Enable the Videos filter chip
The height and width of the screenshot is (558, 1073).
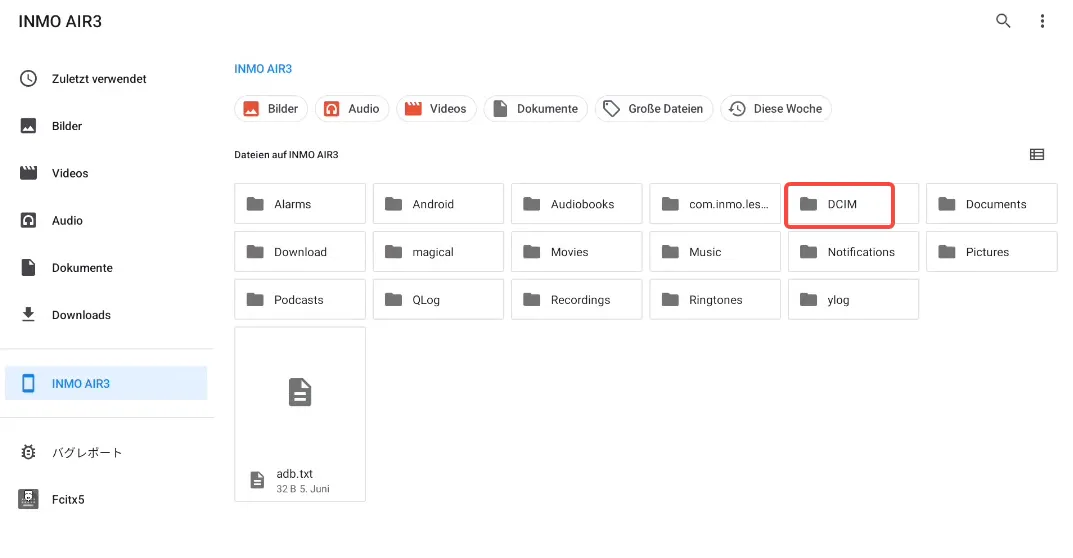(x=436, y=109)
